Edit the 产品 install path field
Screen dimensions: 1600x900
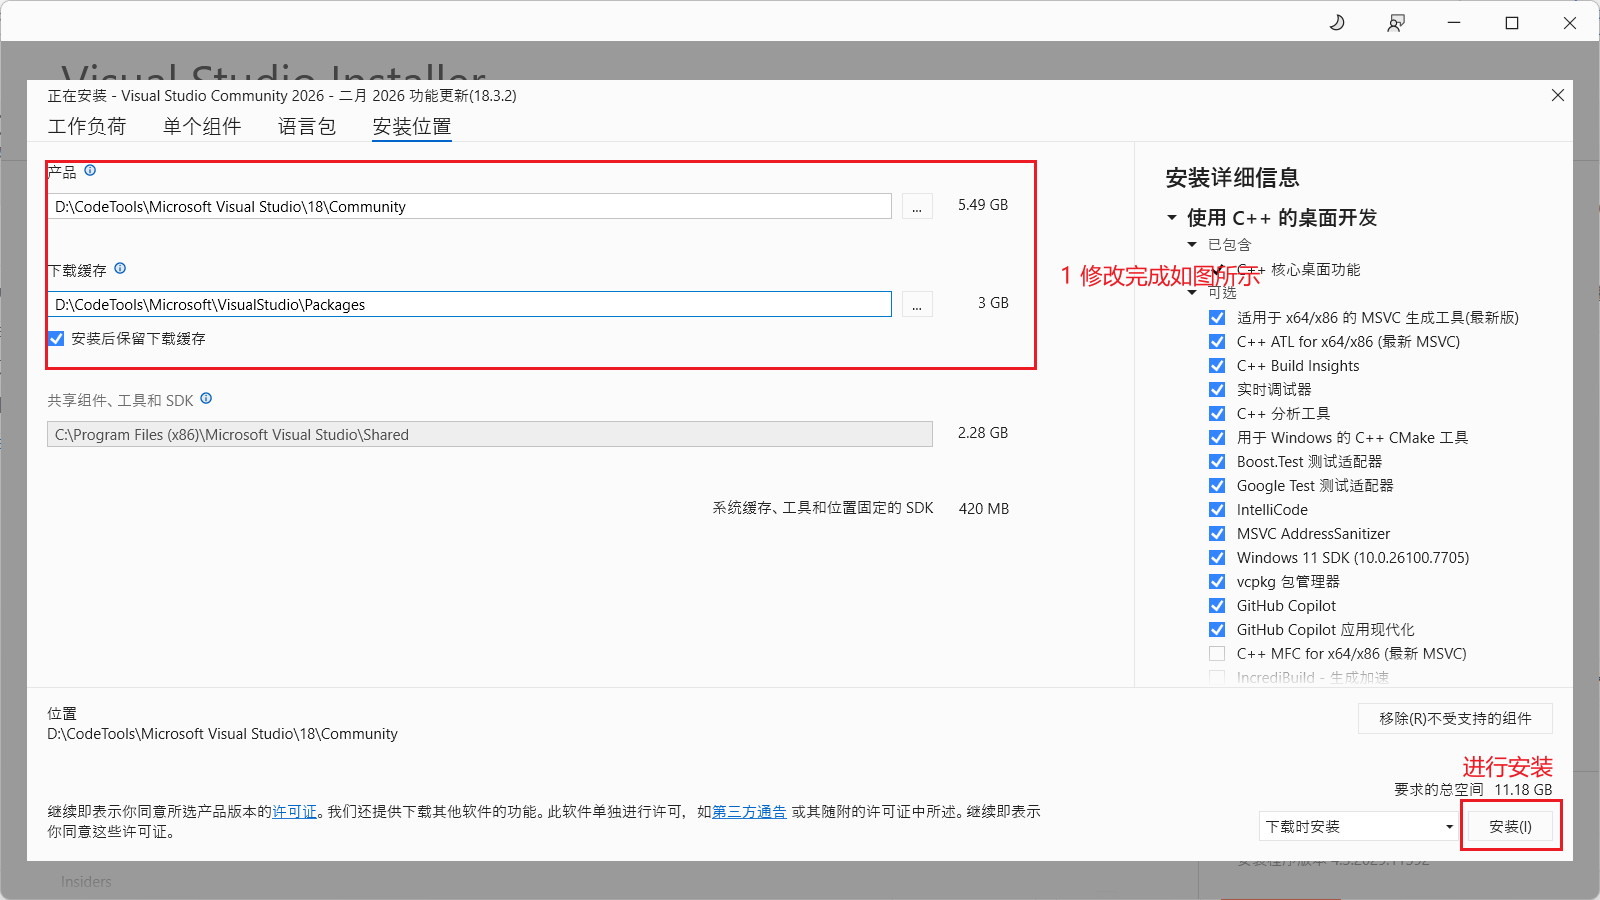(469, 206)
